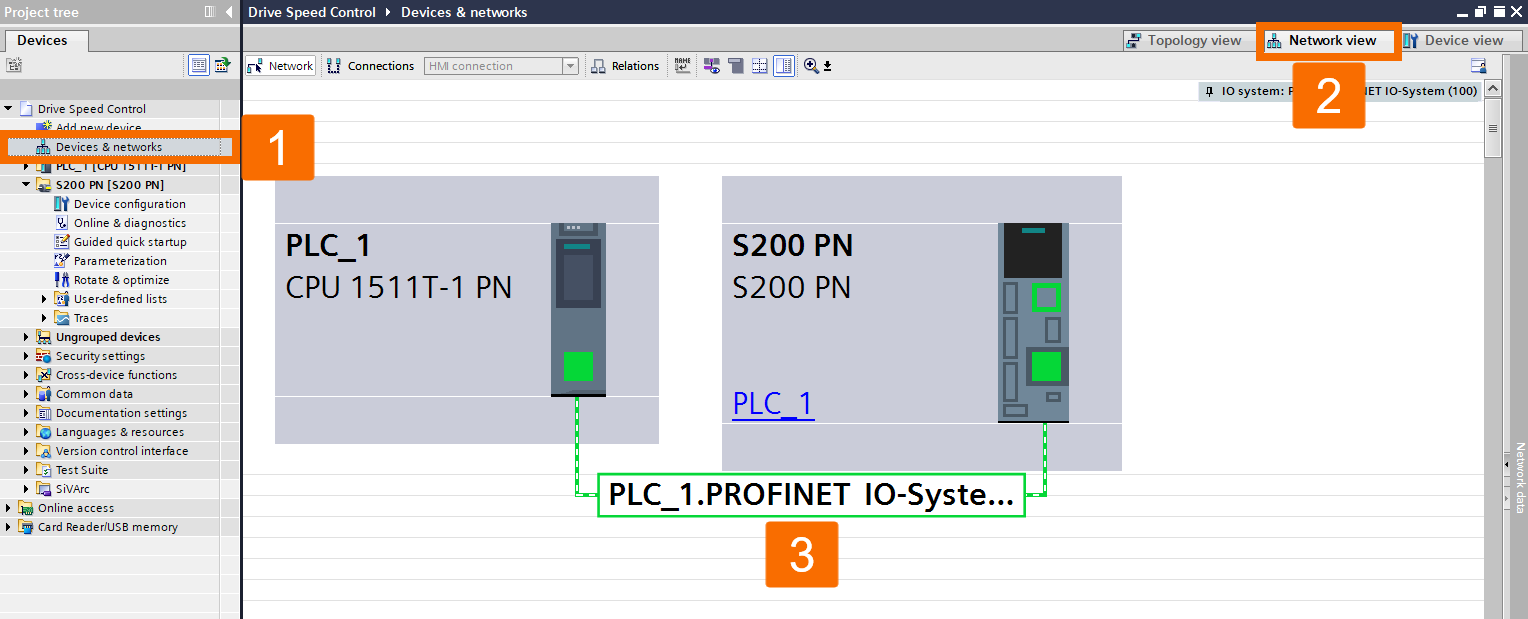
Task: Click the tree export icon with green arrow
Action: point(222,66)
